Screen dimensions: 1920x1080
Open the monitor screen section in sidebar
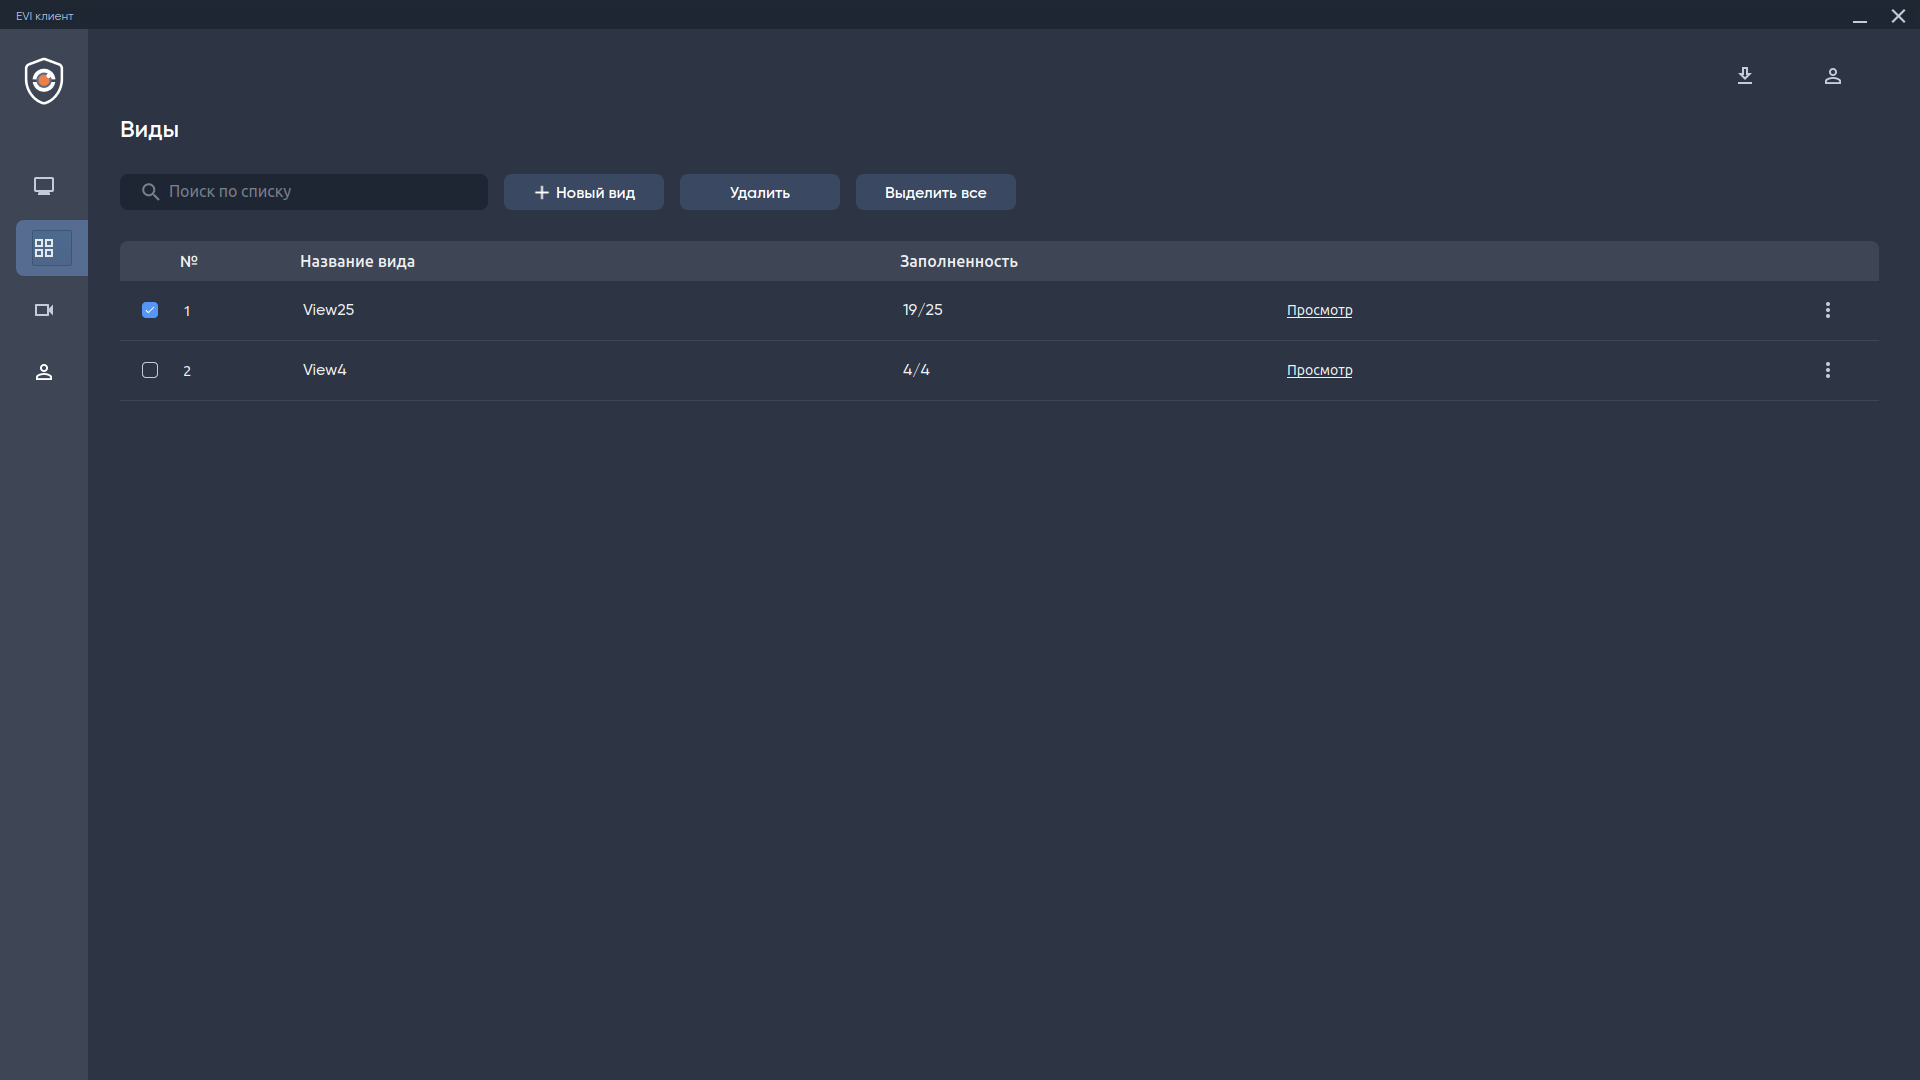click(44, 186)
